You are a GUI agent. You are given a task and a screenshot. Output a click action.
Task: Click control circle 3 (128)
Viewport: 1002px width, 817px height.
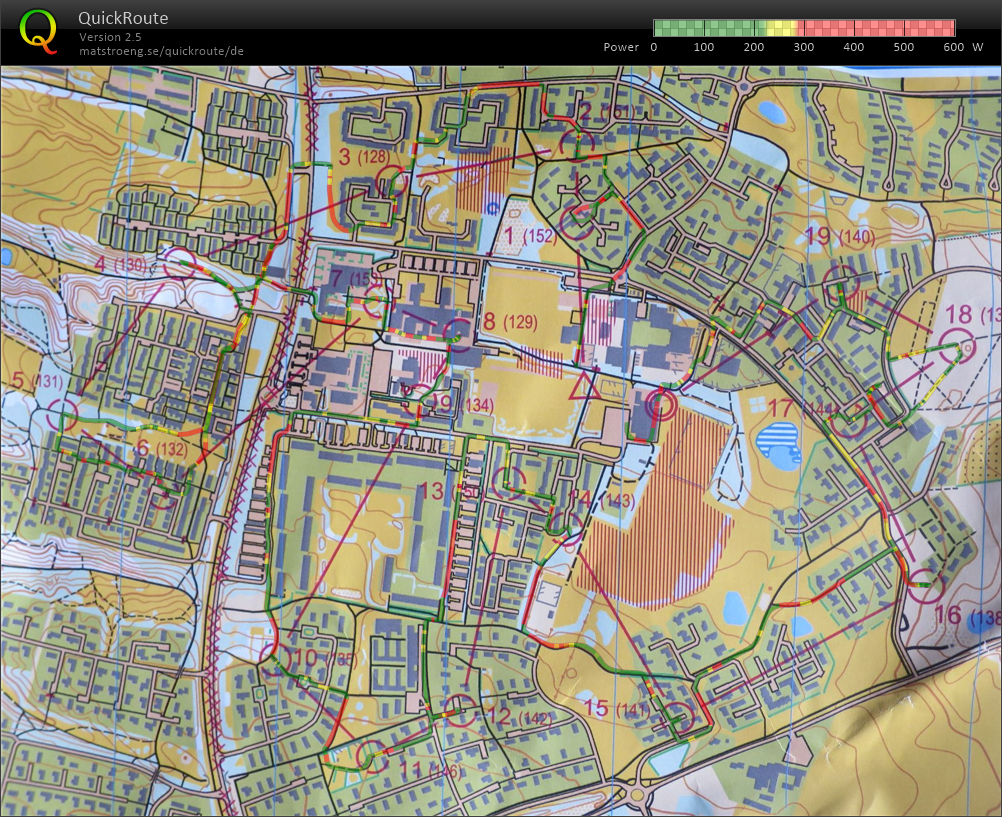(391, 182)
